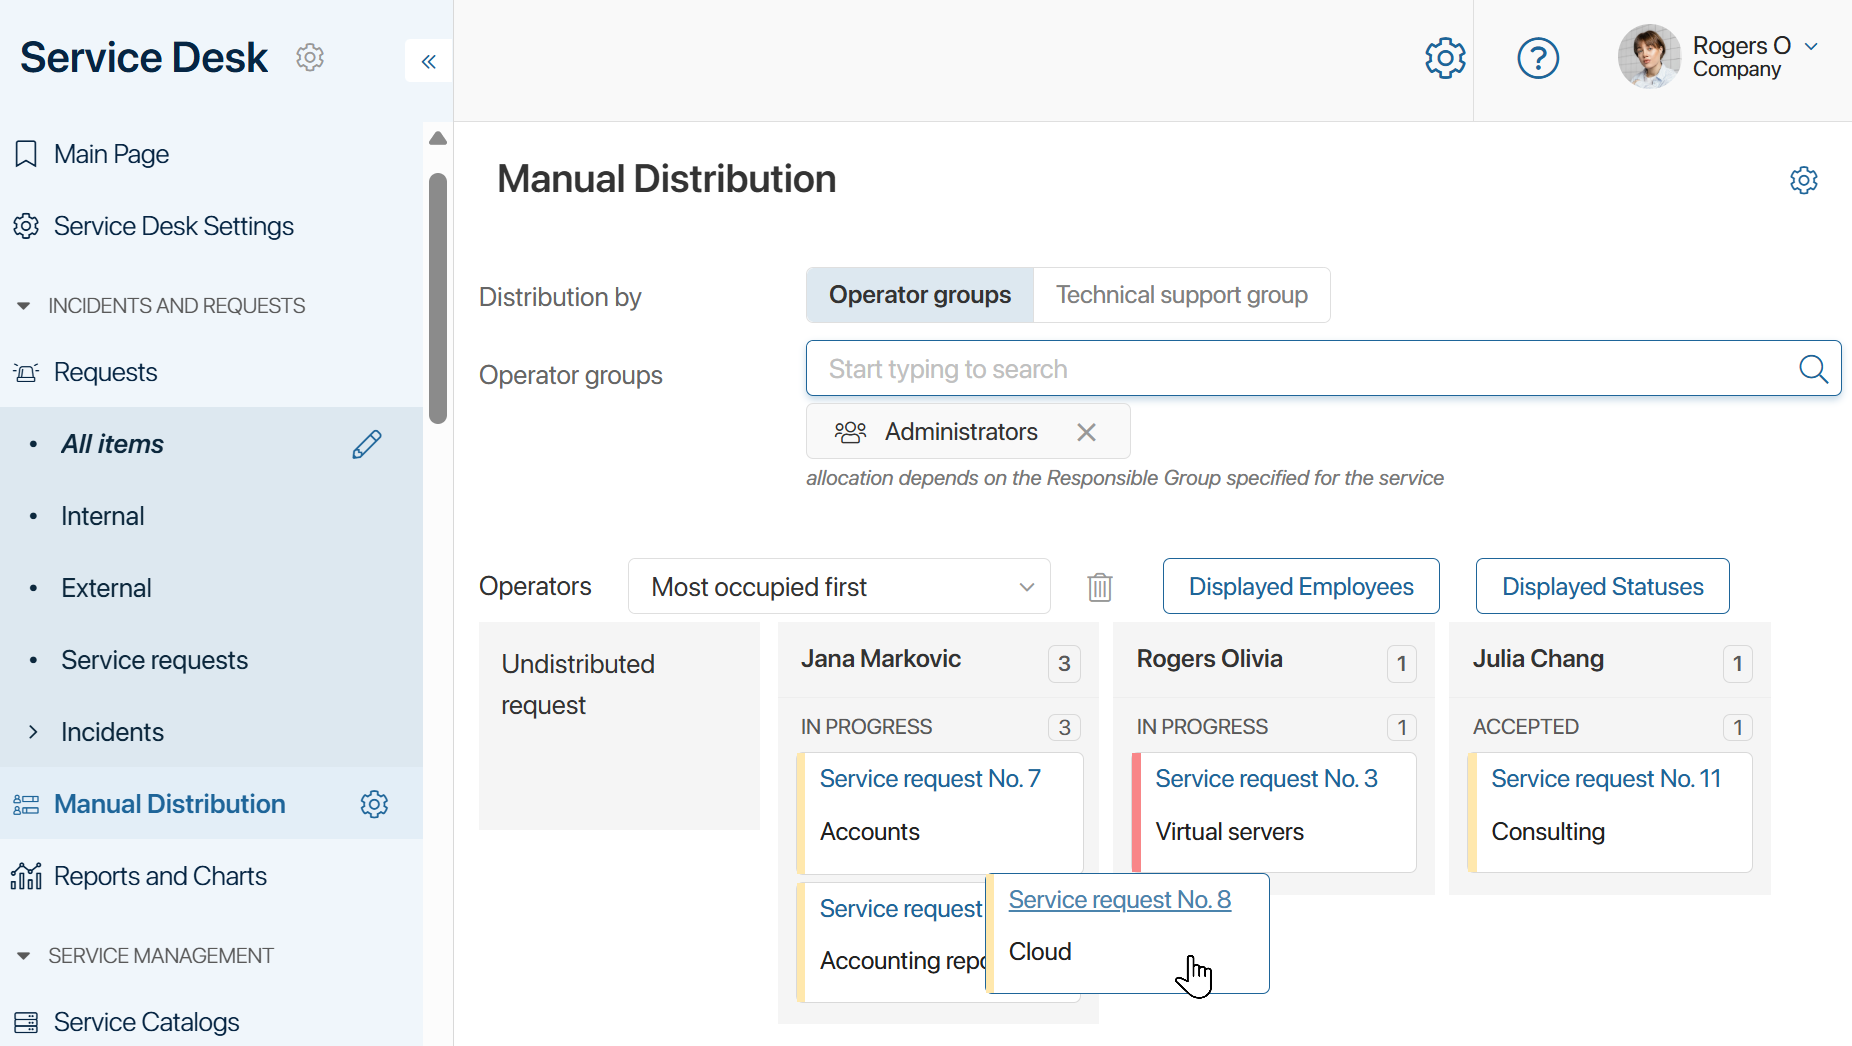
Task: Open Reports and Charts menu item
Action: tap(160, 876)
